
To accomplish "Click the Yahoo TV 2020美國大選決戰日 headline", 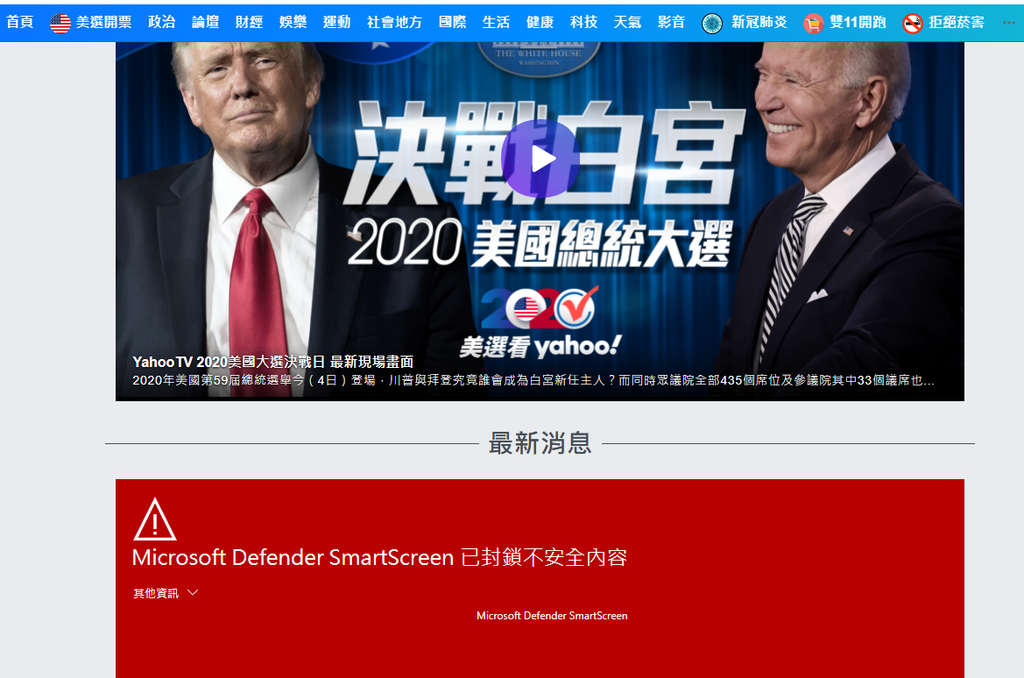I will click(x=273, y=362).
